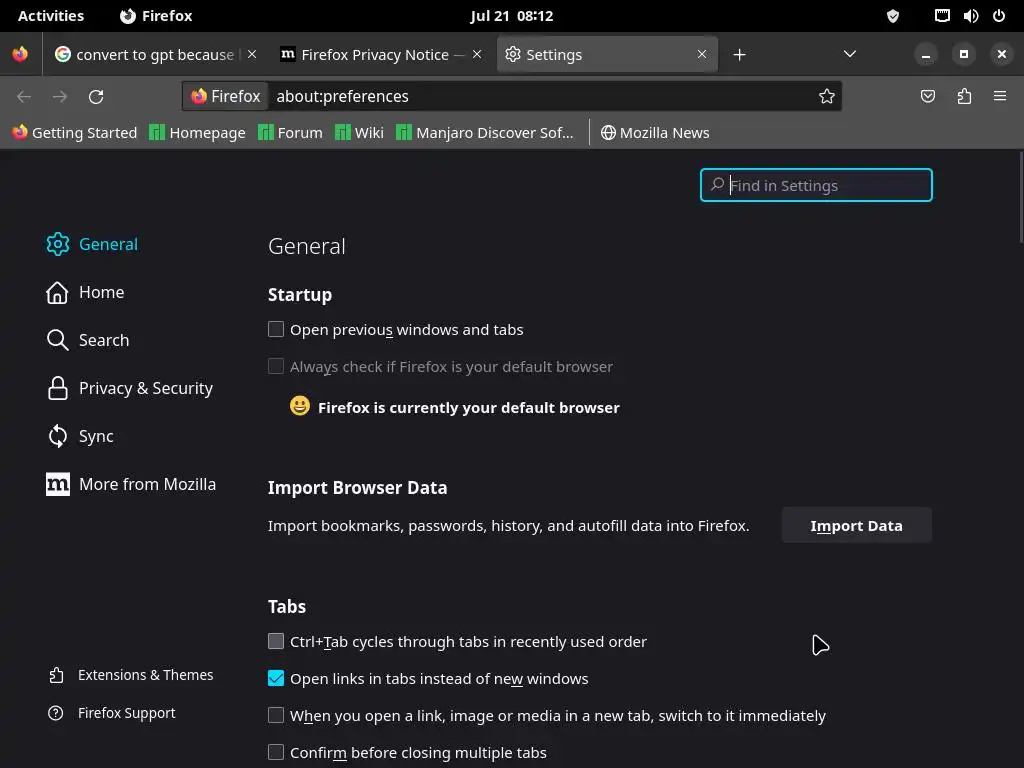Click the reload page icon
Screen dimensions: 1024x768
[x=96, y=96]
